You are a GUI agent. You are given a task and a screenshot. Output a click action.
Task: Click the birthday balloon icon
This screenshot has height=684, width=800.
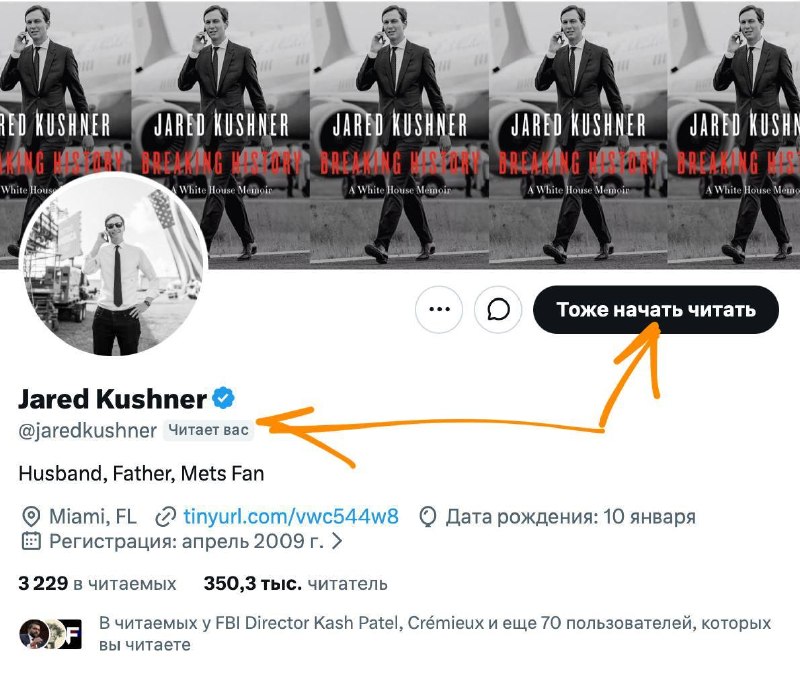point(428,517)
